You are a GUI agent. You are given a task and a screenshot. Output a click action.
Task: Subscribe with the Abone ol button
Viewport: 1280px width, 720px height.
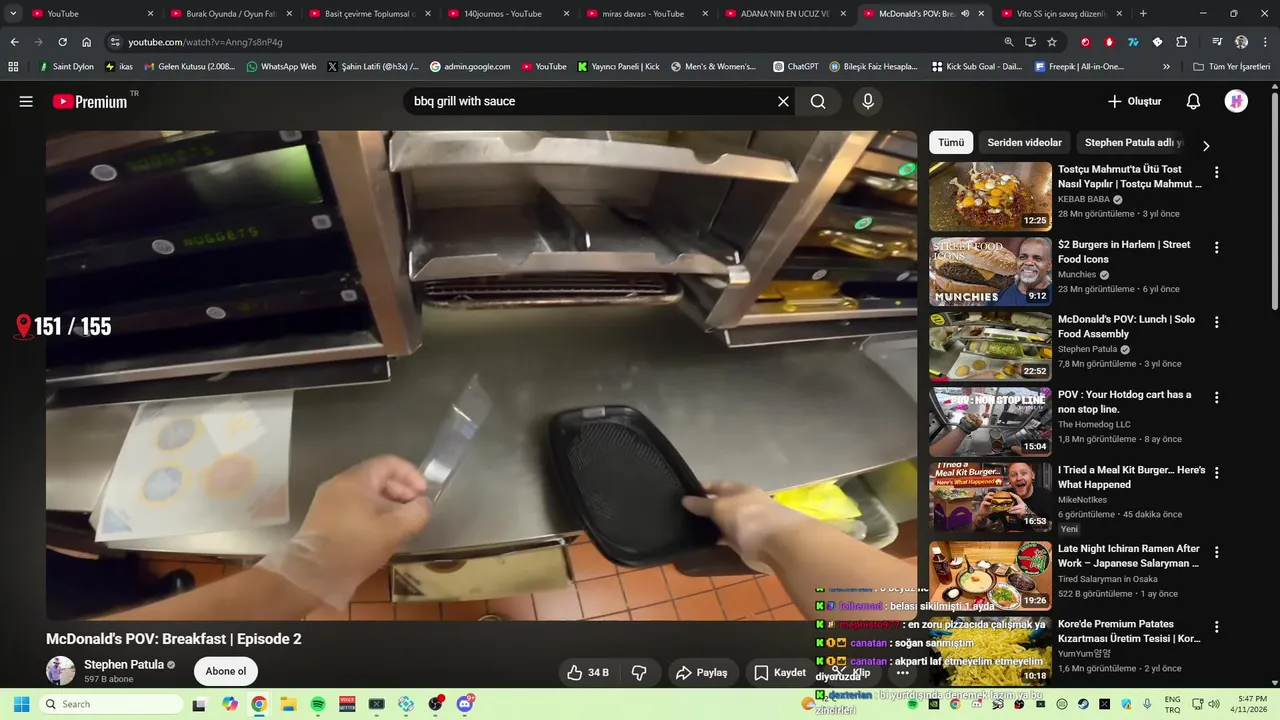pyautogui.click(x=225, y=671)
